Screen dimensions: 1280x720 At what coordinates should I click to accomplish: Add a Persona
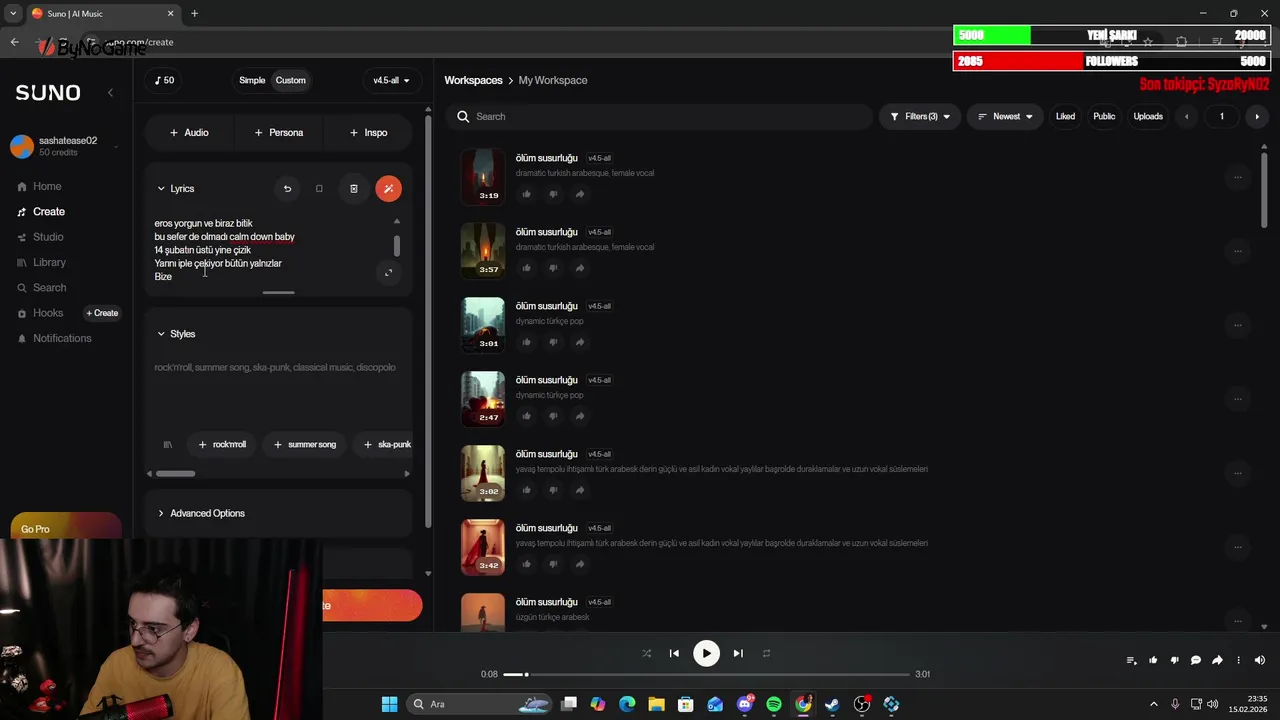tap(278, 132)
